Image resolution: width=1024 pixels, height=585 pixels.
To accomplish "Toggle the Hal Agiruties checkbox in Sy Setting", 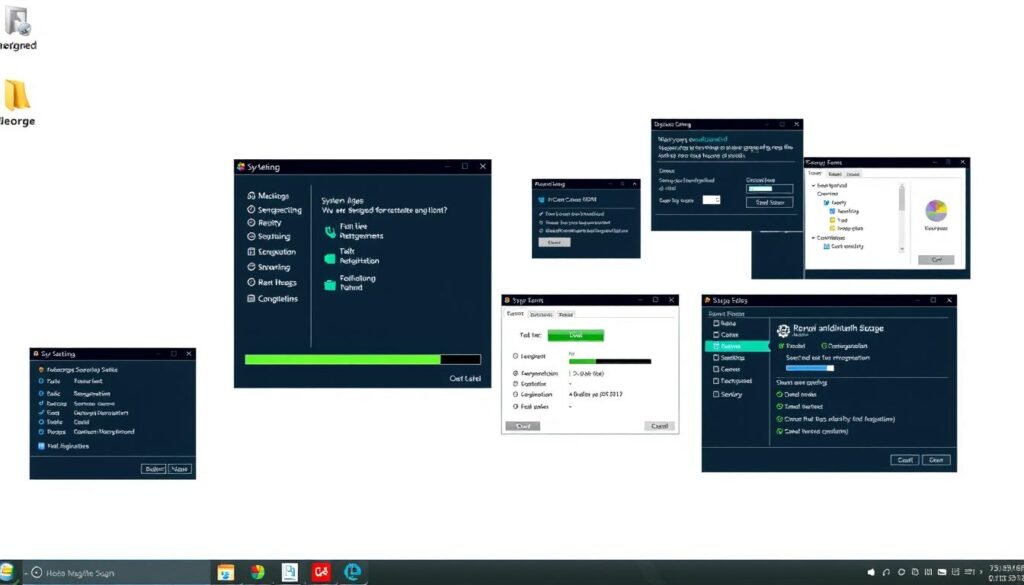I will (41, 447).
